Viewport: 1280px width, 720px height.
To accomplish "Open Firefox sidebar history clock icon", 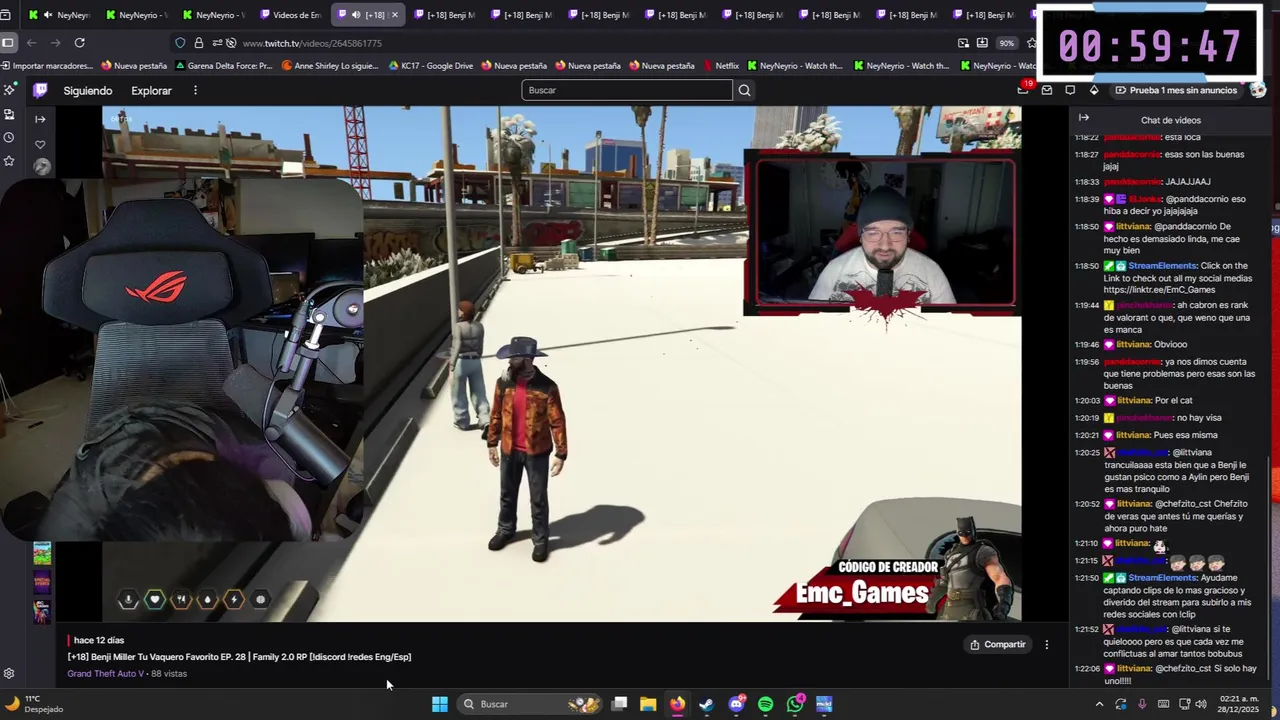I will click(x=9, y=137).
